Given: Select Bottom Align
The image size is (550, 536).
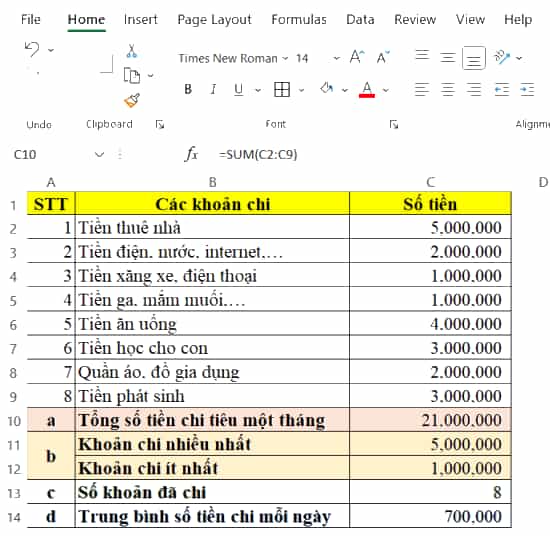Looking at the screenshot, I should click(x=474, y=58).
